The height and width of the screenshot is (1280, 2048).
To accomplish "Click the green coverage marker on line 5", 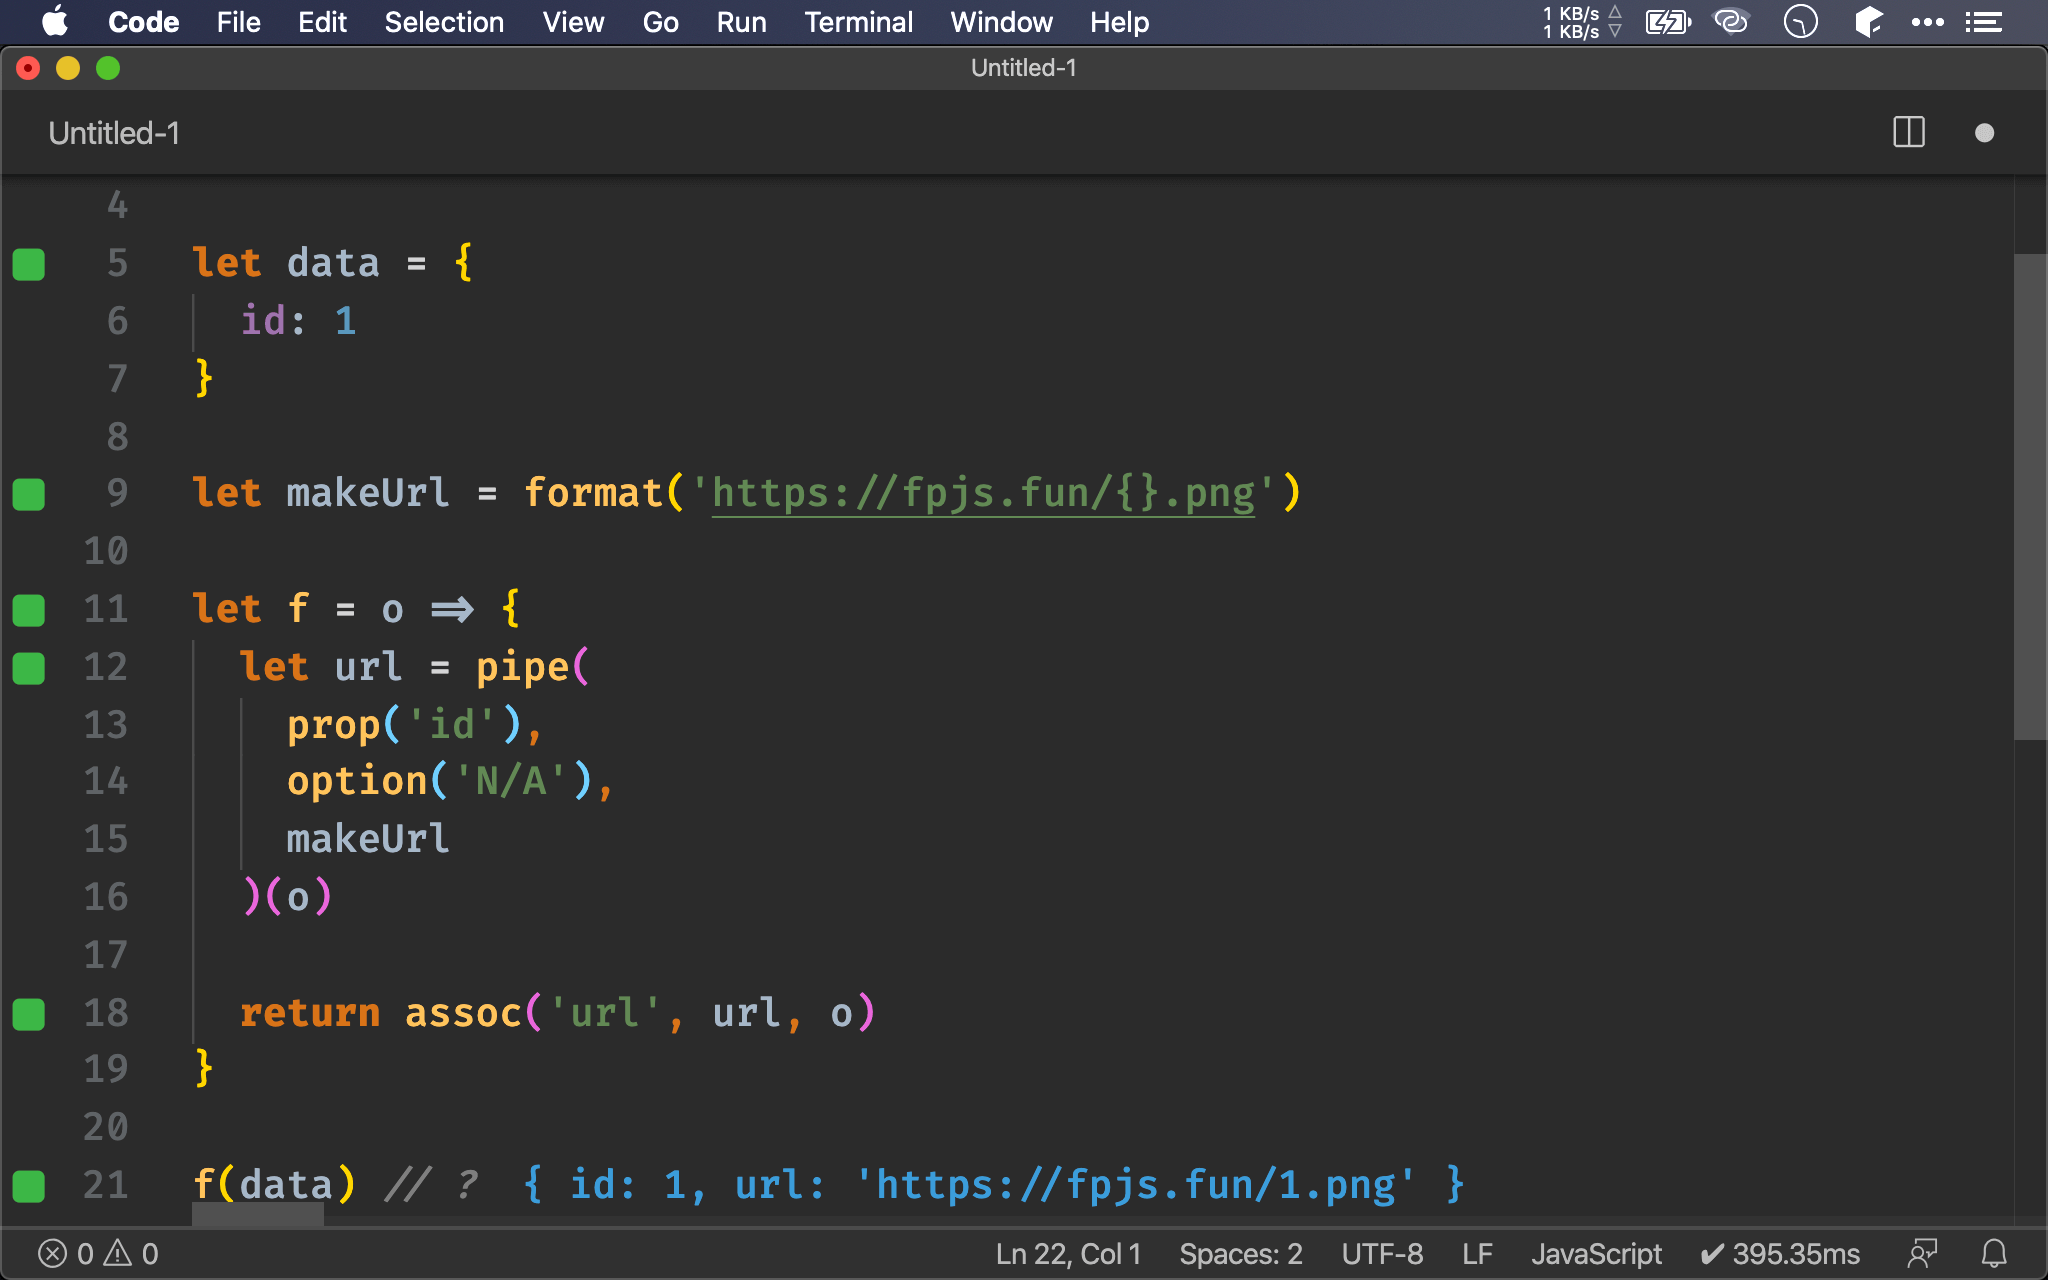I will pyautogui.click(x=28, y=264).
